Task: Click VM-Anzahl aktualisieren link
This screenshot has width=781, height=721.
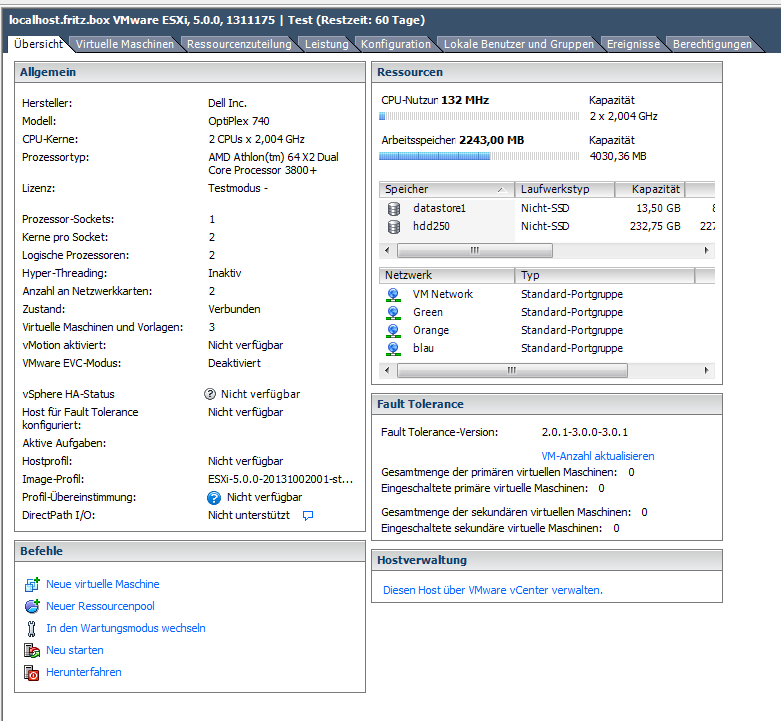Action: coord(598,456)
